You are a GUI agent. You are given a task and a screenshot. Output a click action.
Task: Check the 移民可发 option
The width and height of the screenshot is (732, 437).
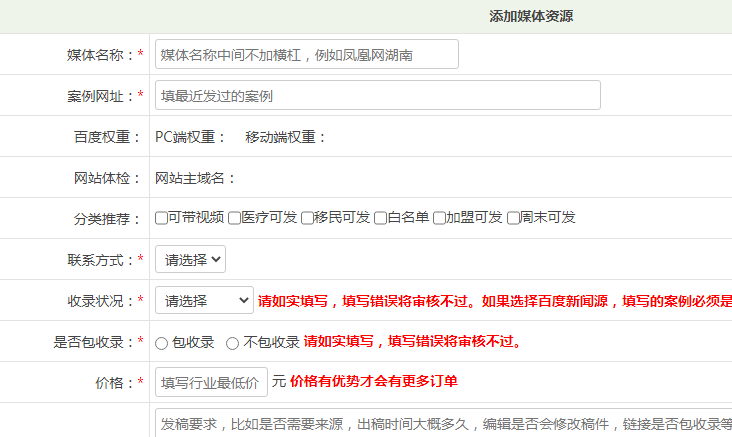308,218
